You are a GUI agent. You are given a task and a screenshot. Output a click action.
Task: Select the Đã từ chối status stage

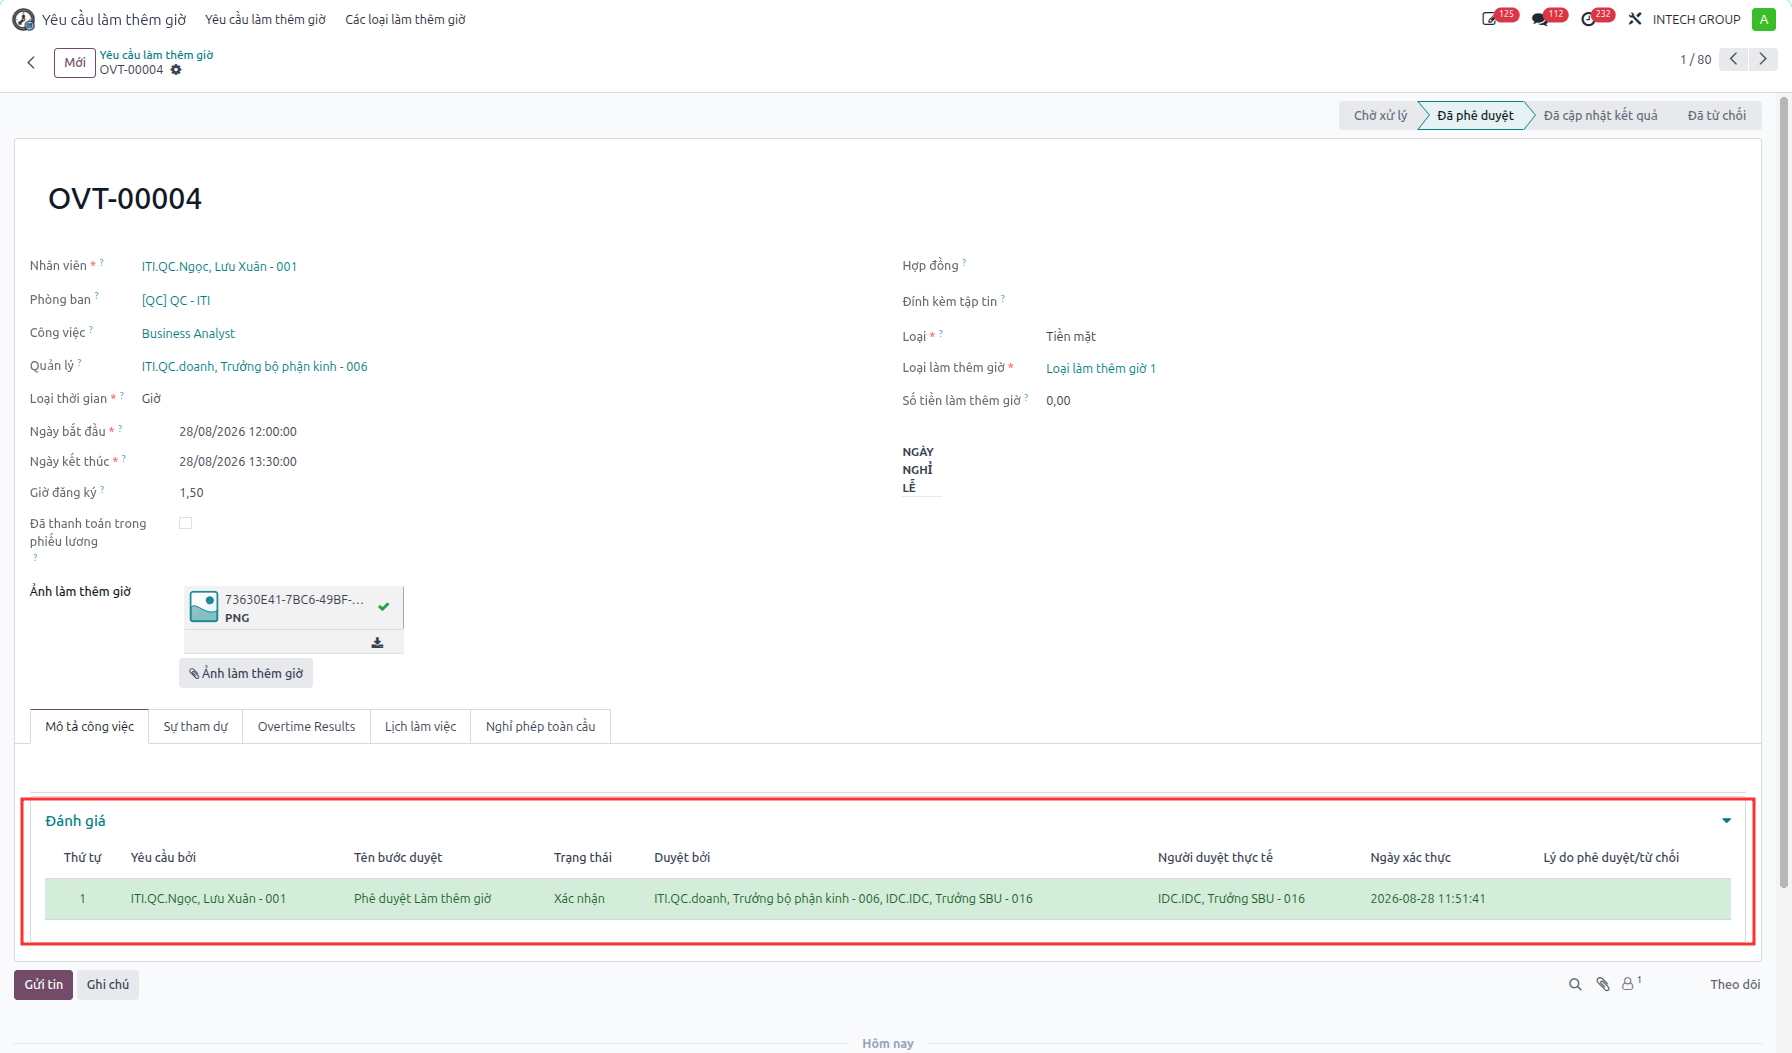coord(1716,116)
